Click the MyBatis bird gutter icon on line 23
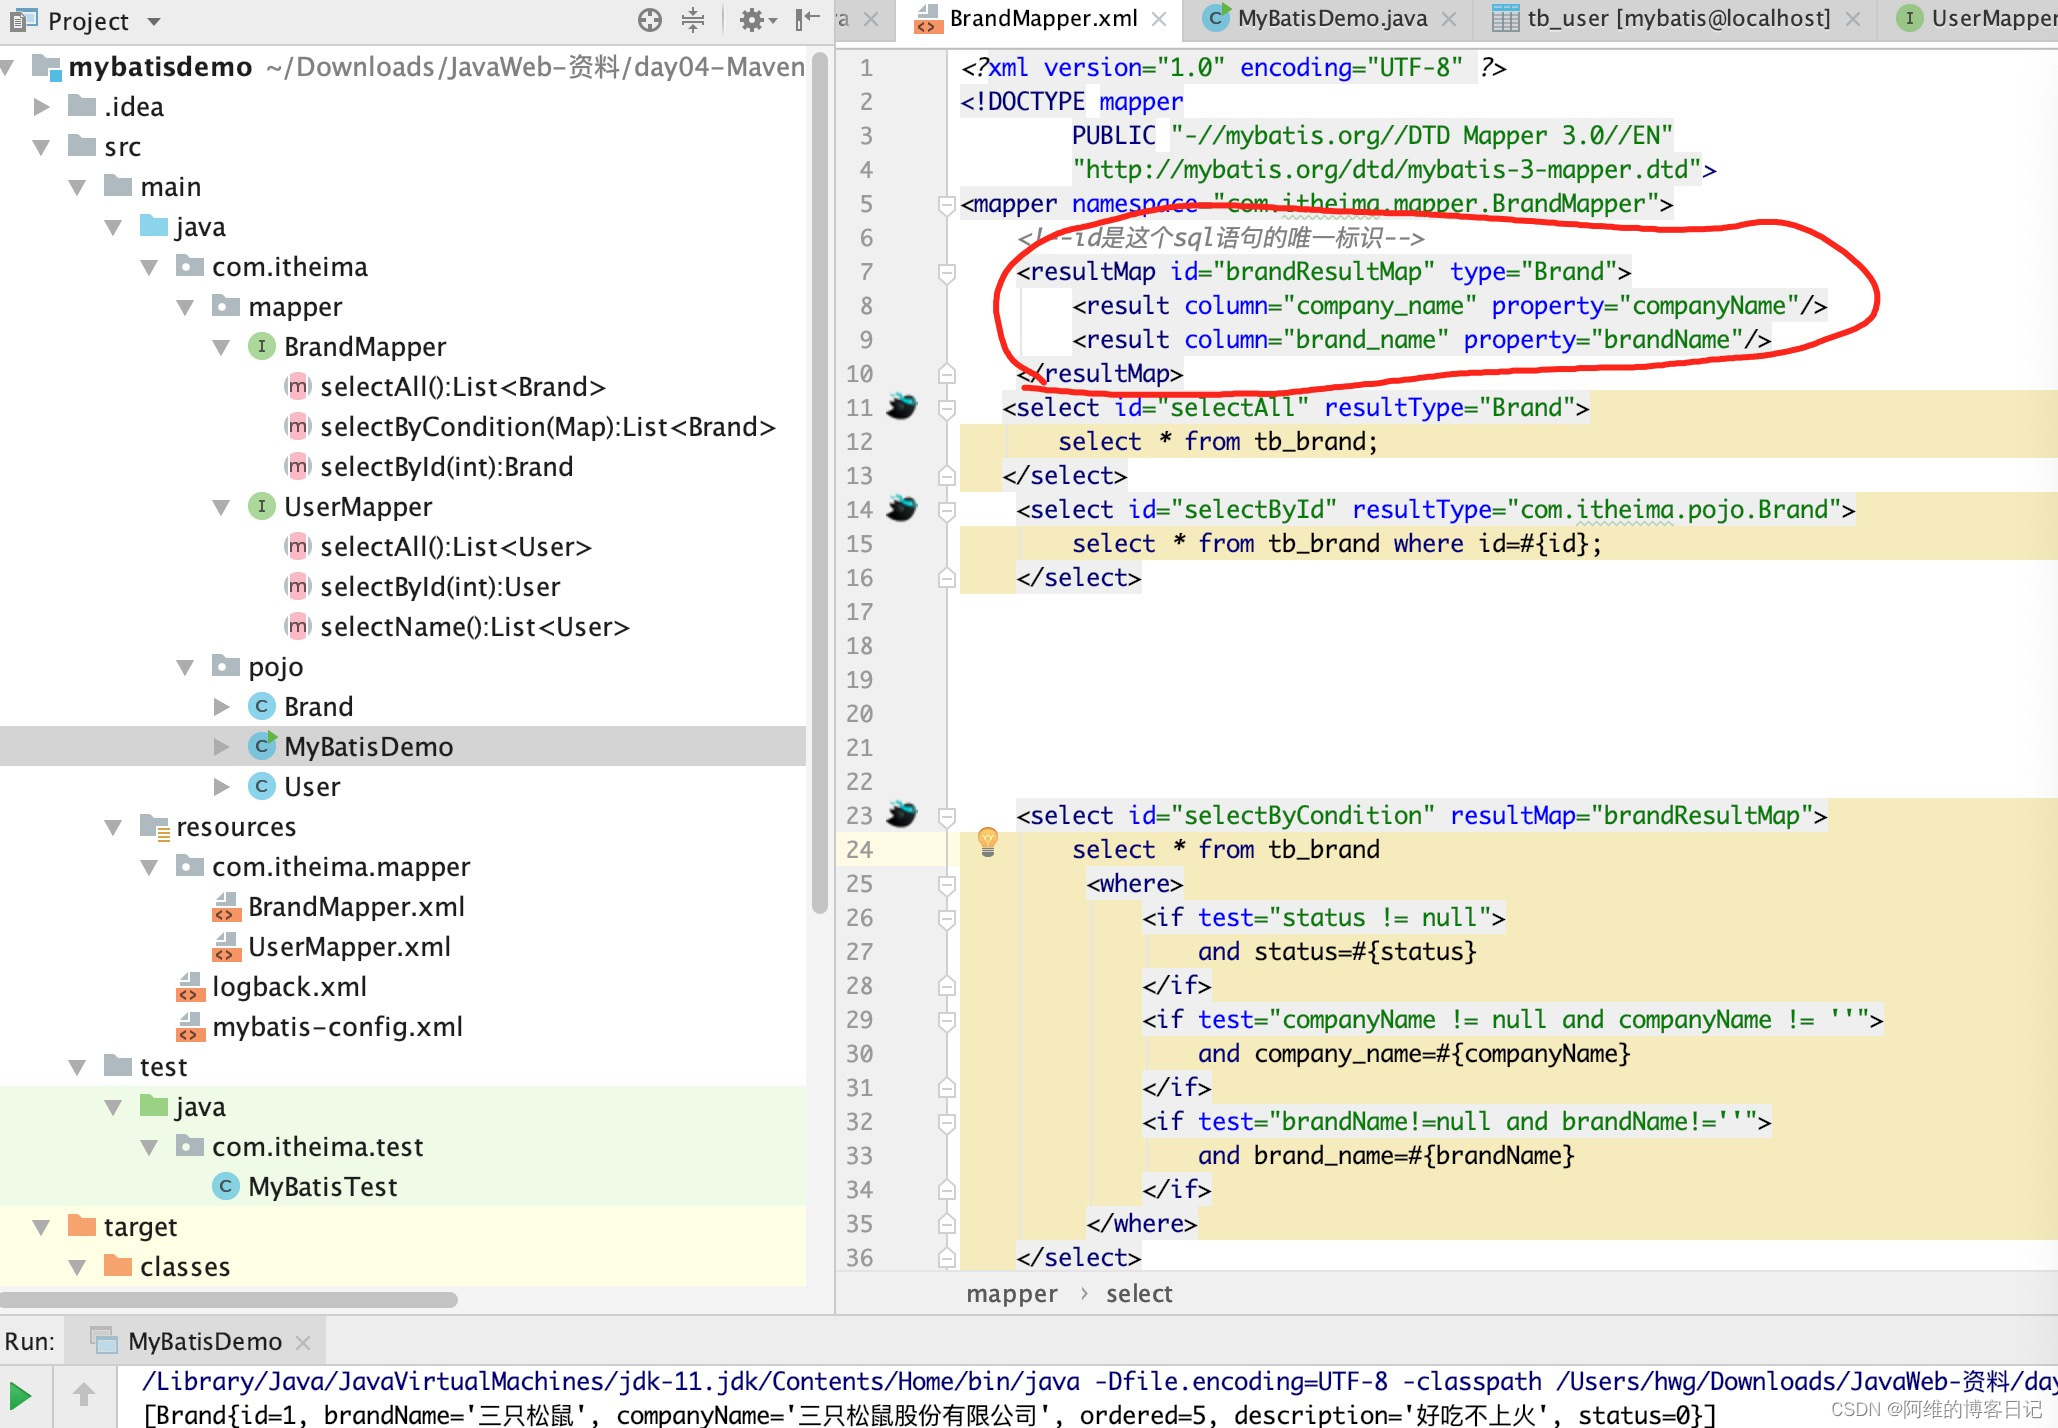The width and height of the screenshot is (2058, 1428). (902, 814)
